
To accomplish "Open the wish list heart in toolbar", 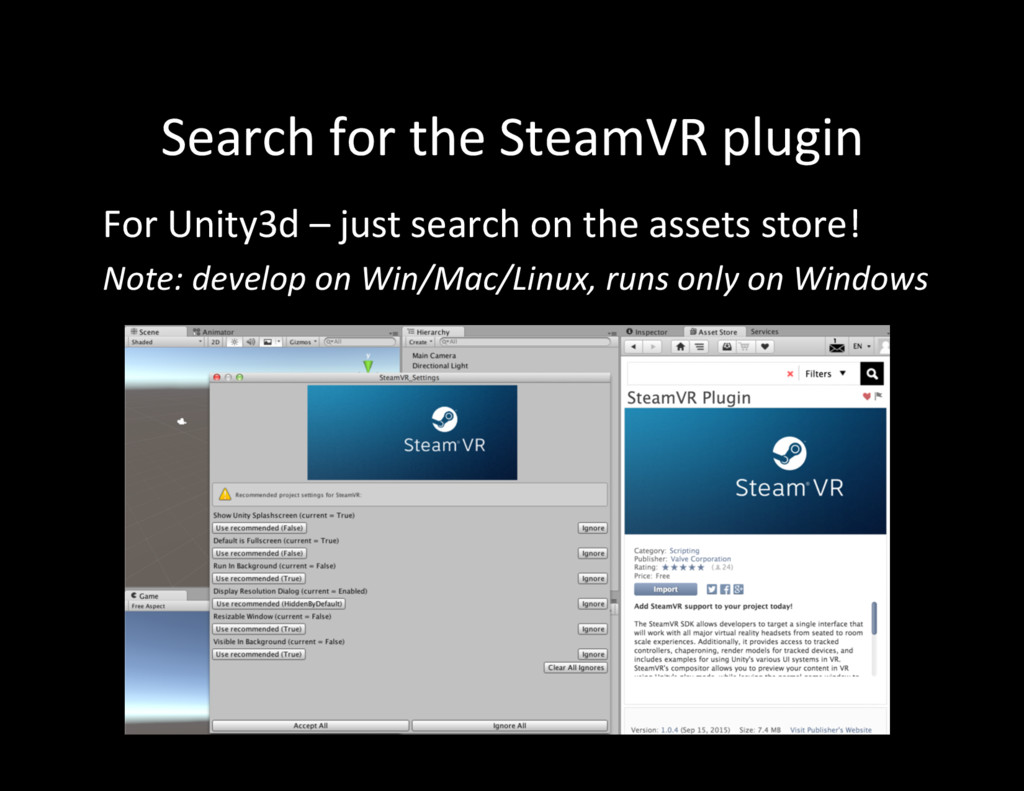I will coord(764,347).
